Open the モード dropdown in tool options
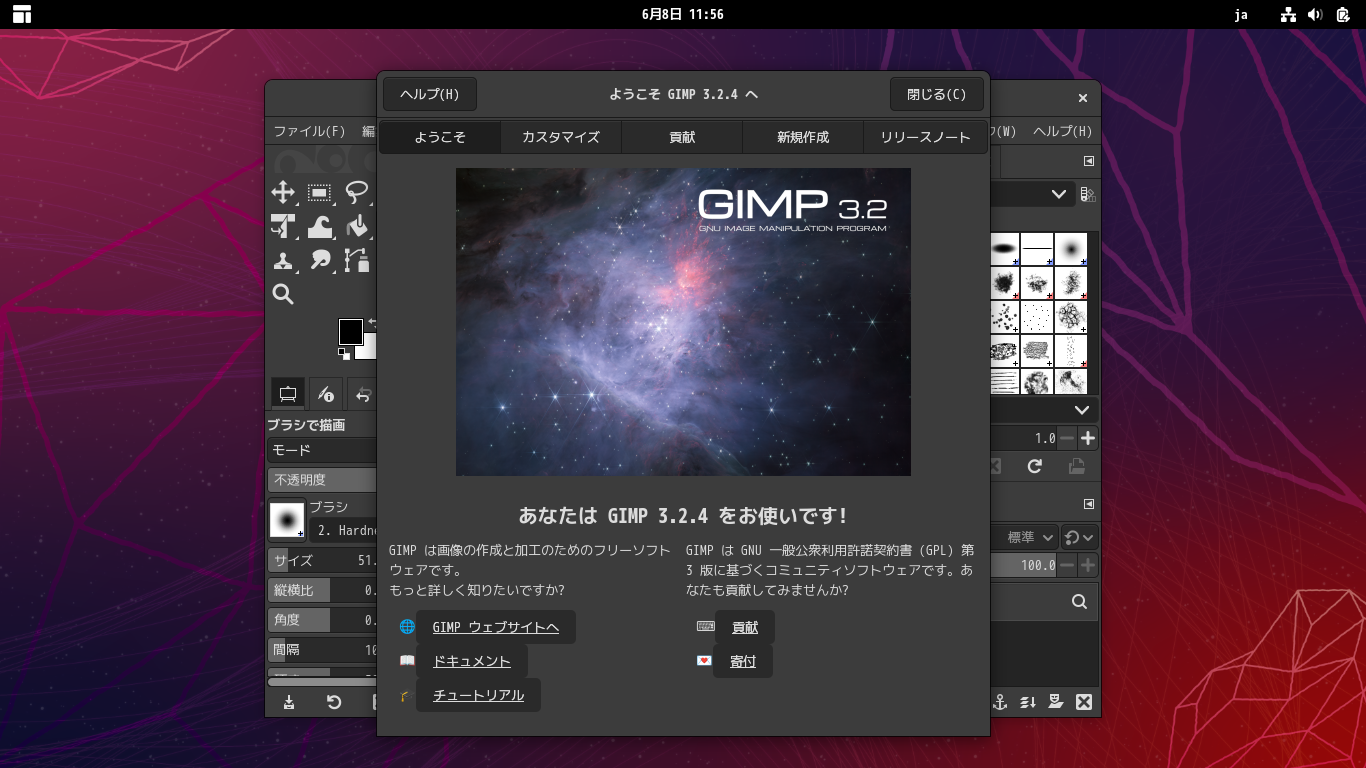Viewport: 1366px width, 768px height. click(x=322, y=451)
